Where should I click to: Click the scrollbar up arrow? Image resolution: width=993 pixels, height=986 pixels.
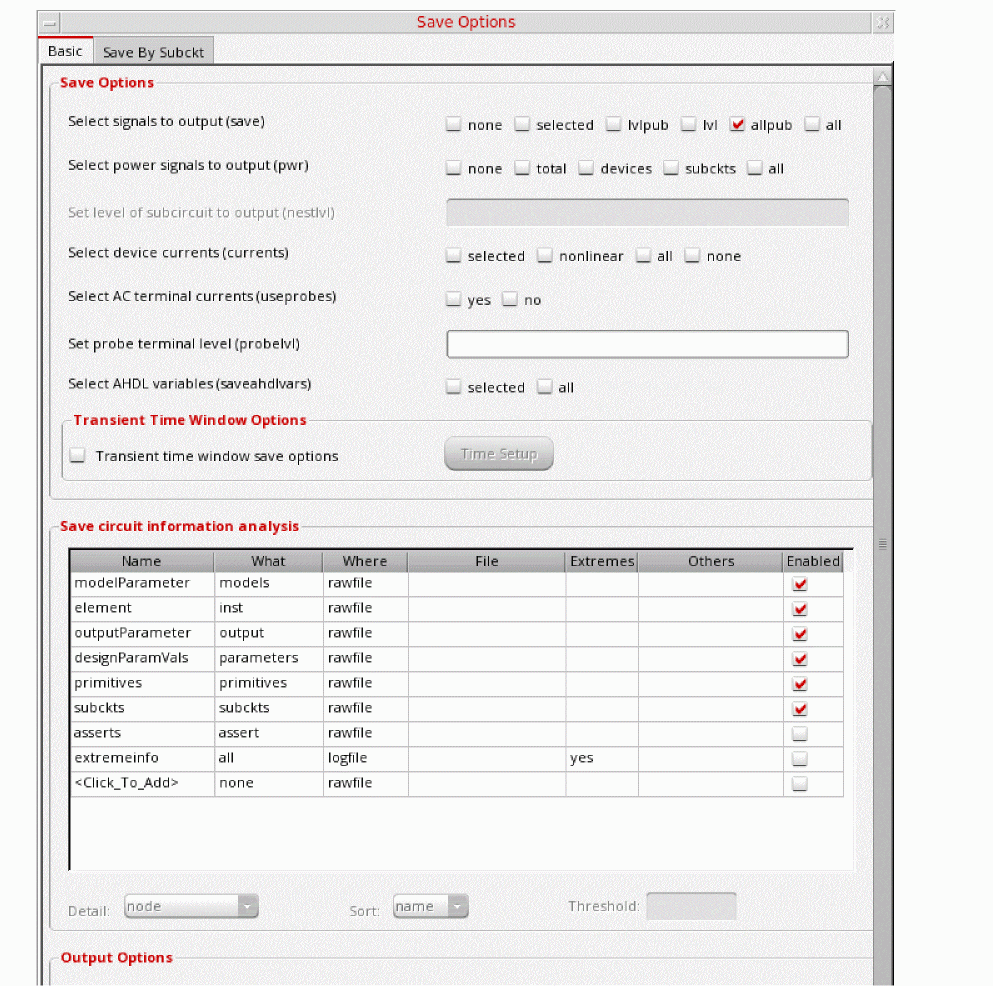pyautogui.click(x=882, y=77)
